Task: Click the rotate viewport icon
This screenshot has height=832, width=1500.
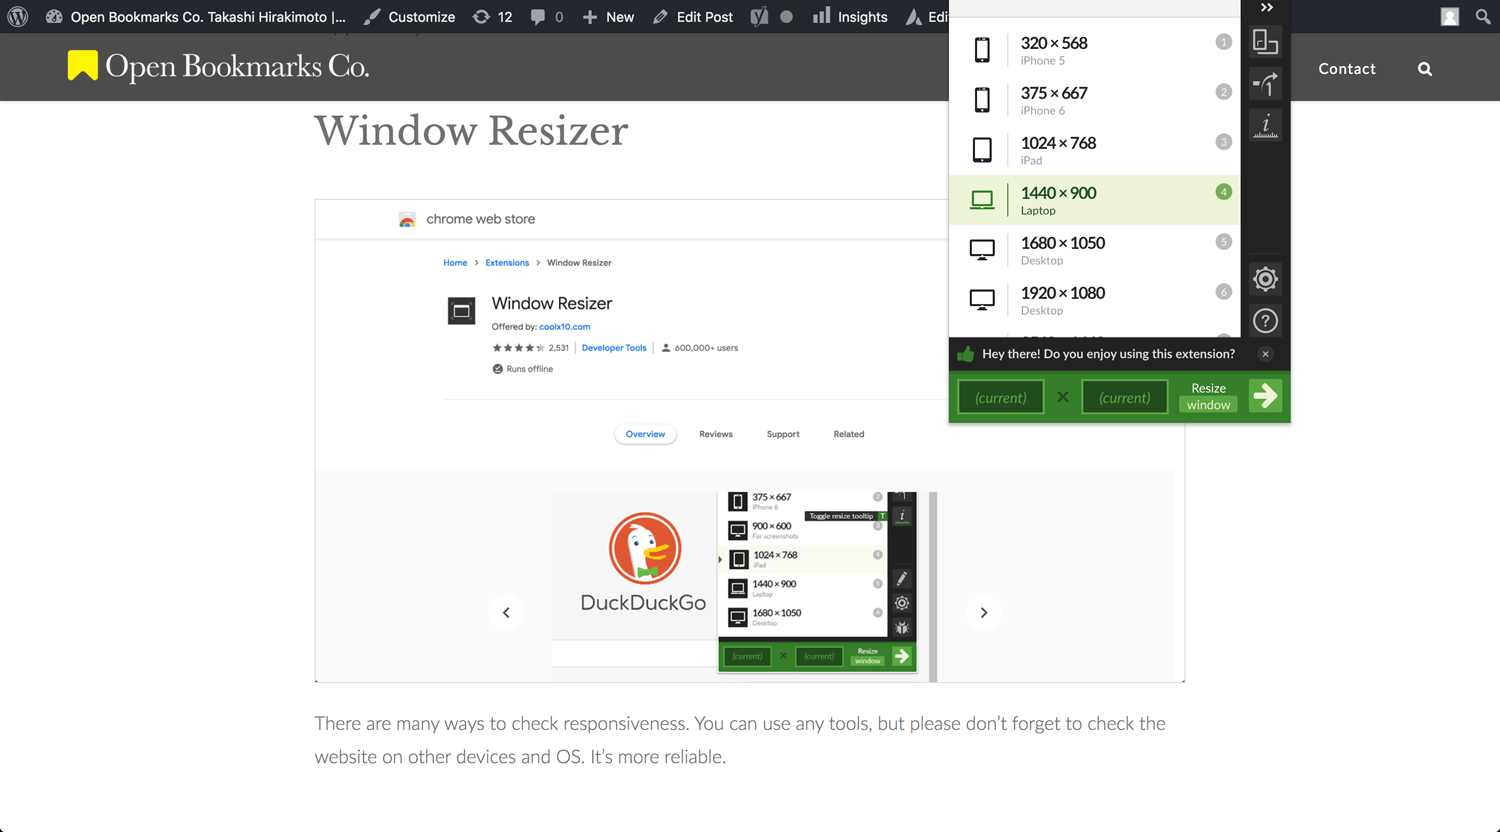Action: 1266,42
